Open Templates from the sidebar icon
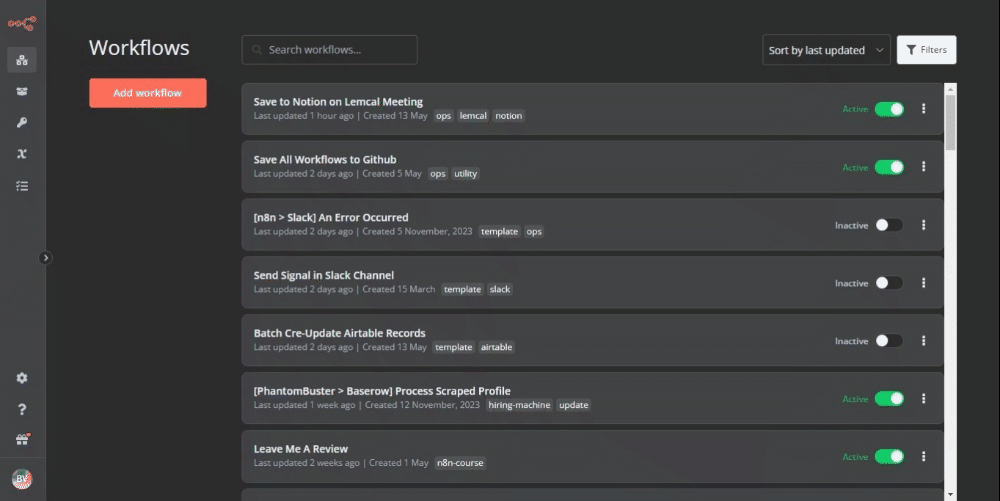 (22, 91)
